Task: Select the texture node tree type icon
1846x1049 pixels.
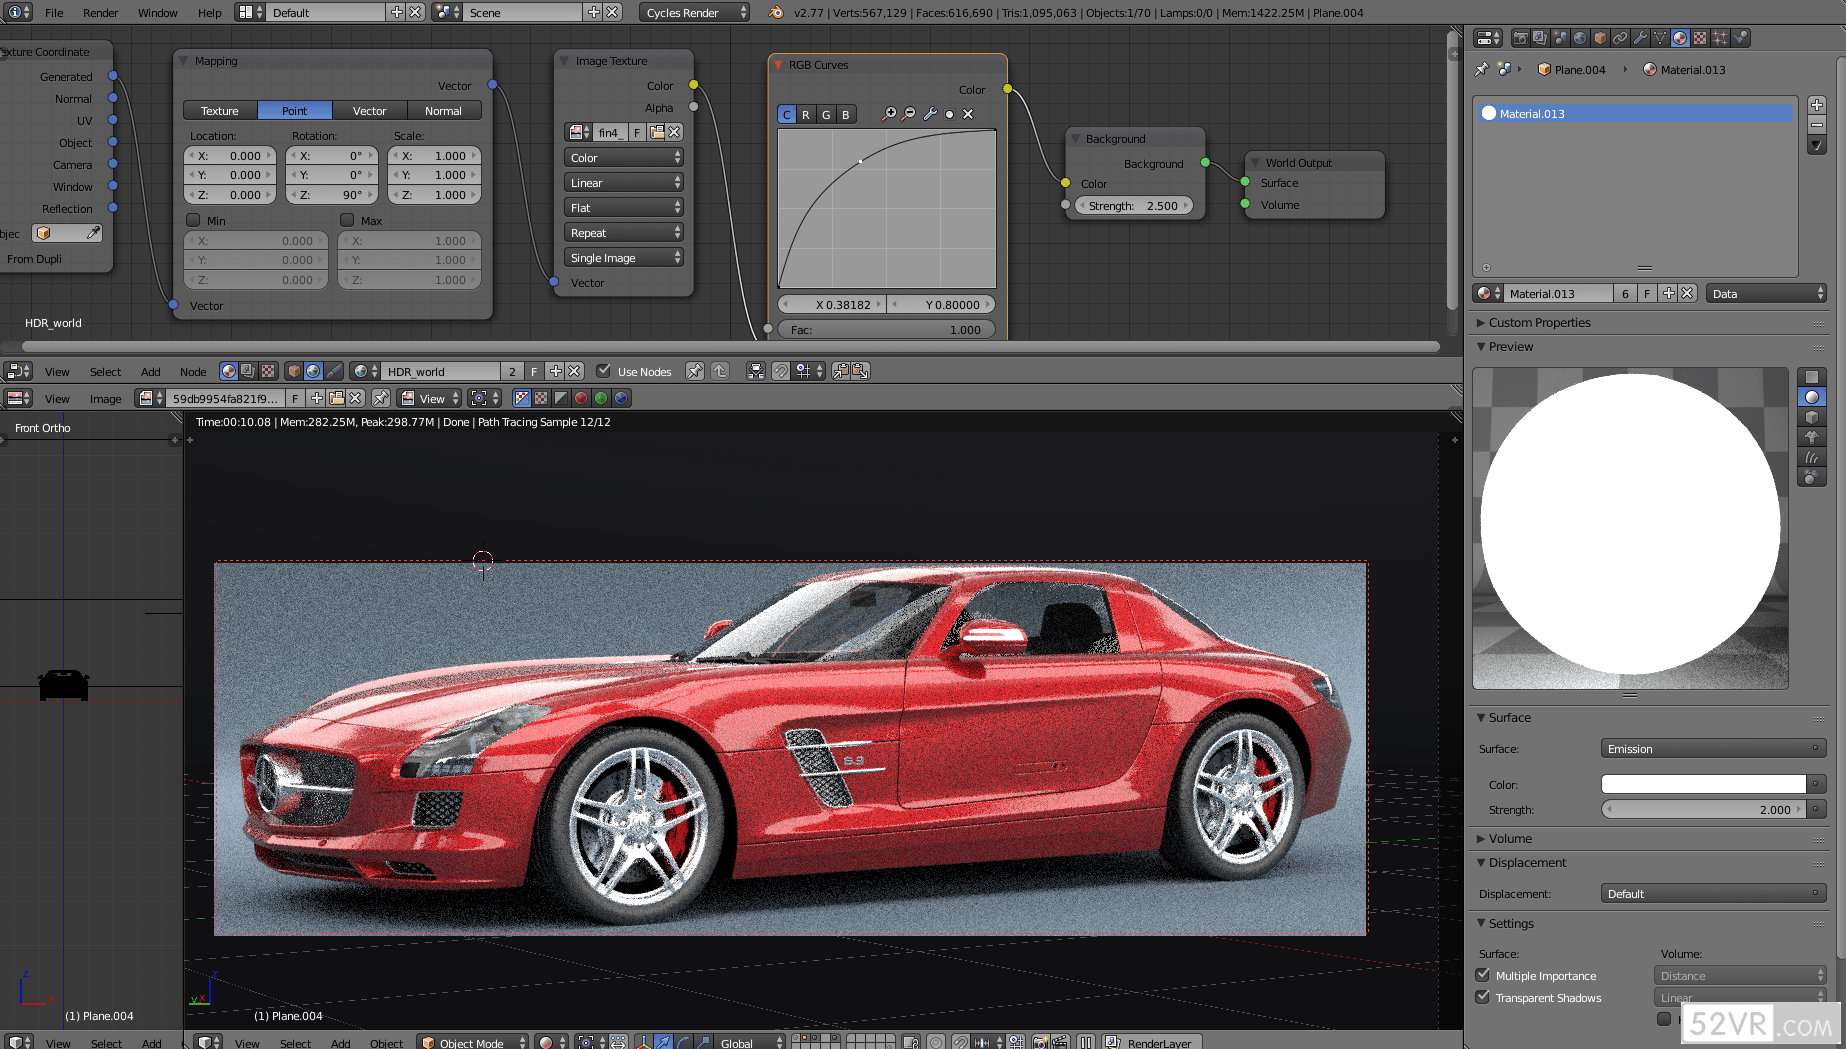Action: click(x=268, y=371)
